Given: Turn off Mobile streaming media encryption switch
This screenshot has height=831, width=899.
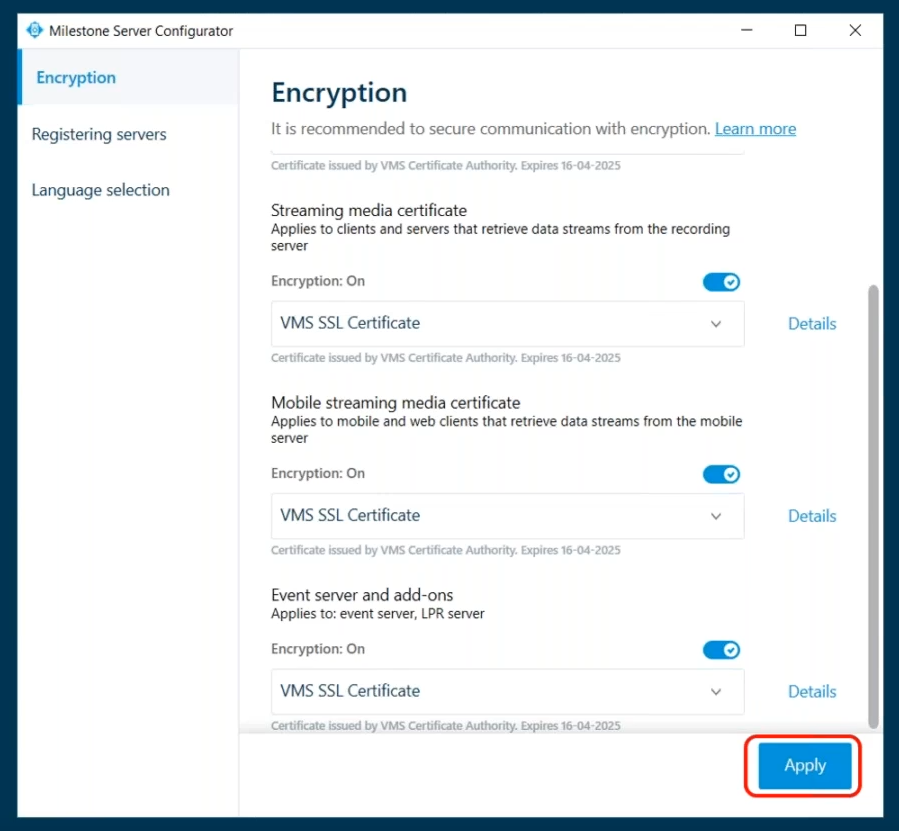Looking at the screenshot, I should (x=721, y=474).
